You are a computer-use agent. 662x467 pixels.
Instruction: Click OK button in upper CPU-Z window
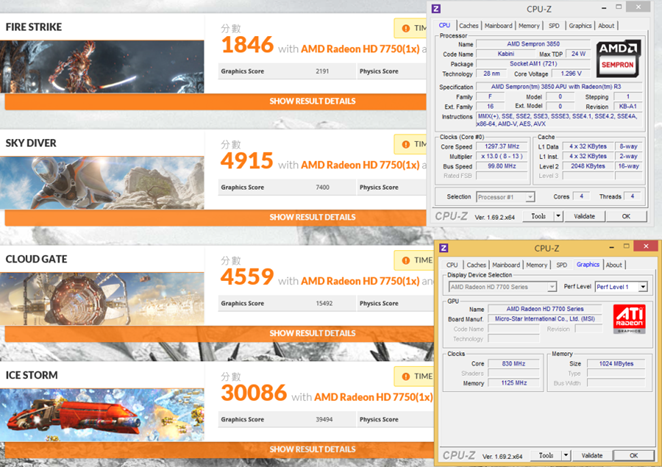[626, 216]
